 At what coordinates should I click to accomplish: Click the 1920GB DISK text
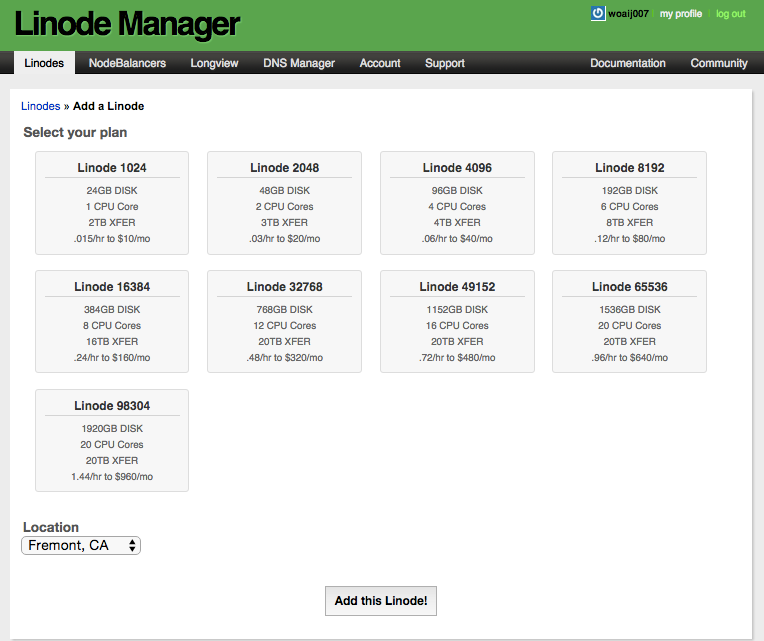click(x=112, y=429)
